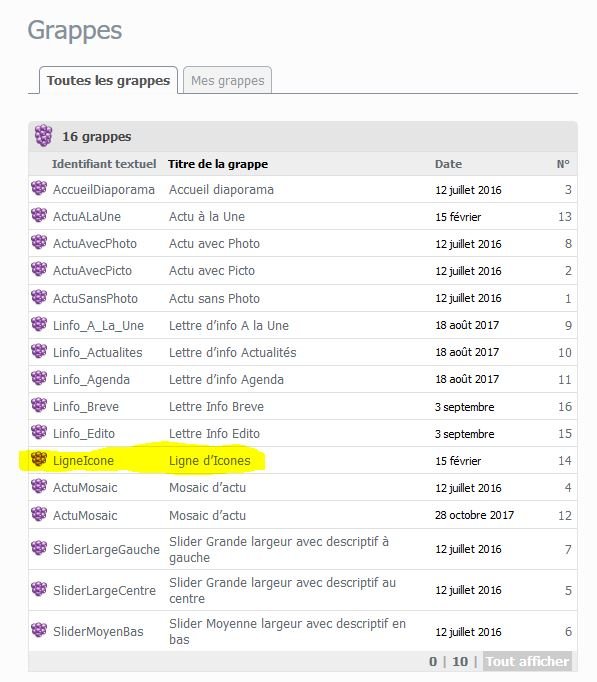This screenshot has height=682, width=597.
Task: Click the orange grape icon beside LigneIcone
Action: click(39, 459)
